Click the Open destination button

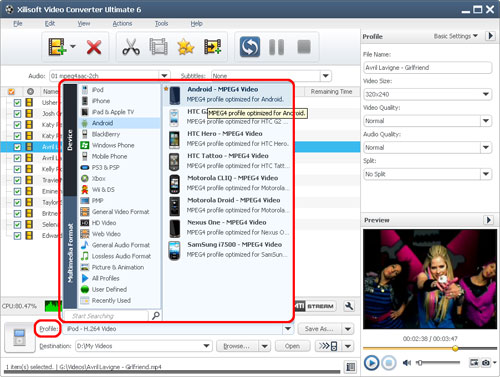(292, 346)
